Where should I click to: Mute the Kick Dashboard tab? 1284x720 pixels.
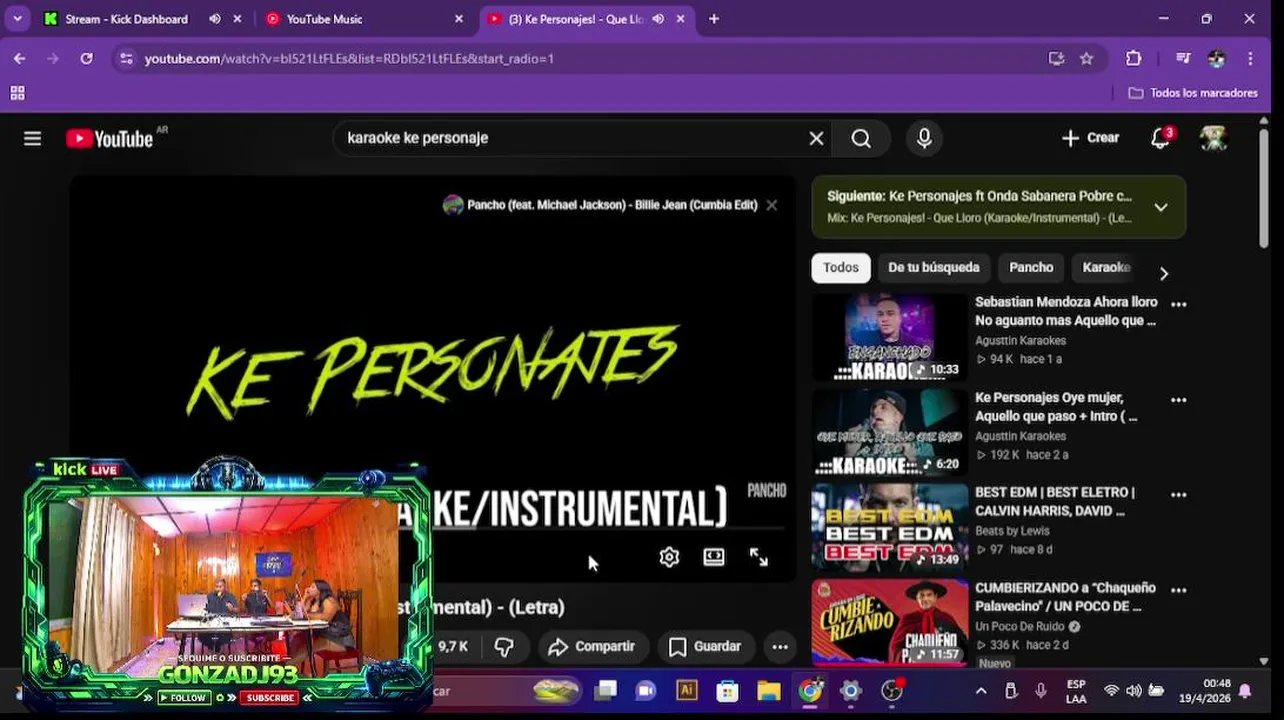215,19
